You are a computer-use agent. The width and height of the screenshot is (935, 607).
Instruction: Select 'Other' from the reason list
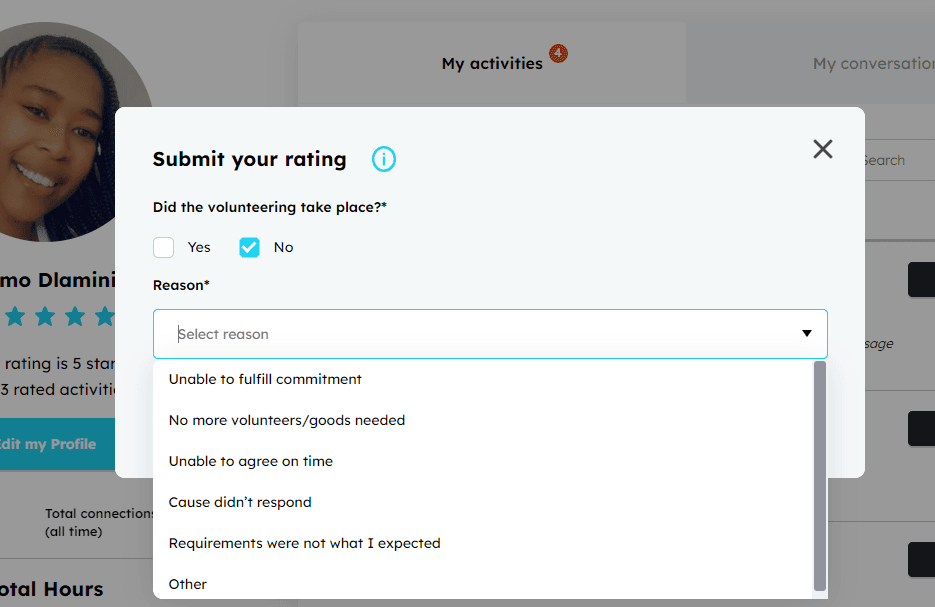188,584
